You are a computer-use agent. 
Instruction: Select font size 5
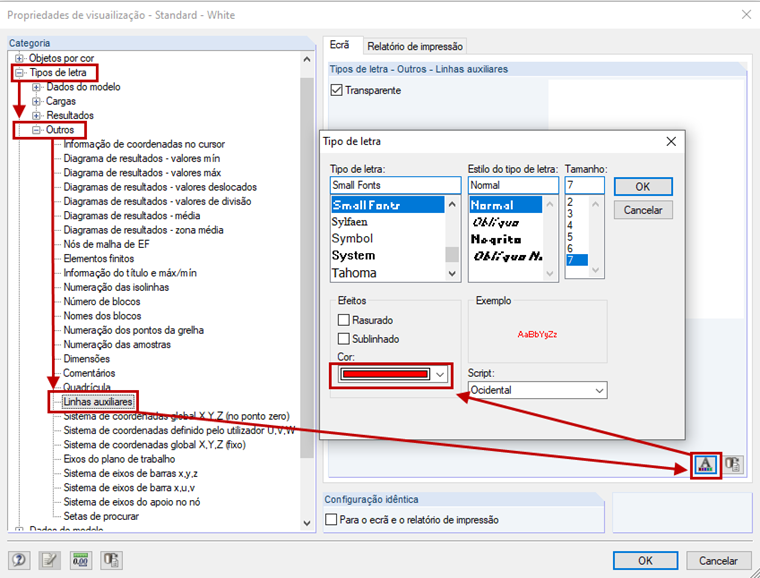tap(570, 237)
